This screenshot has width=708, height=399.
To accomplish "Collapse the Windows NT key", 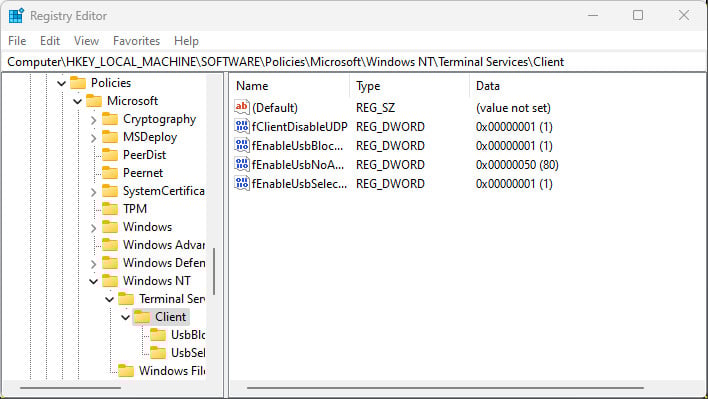I will tap(93, 282).
